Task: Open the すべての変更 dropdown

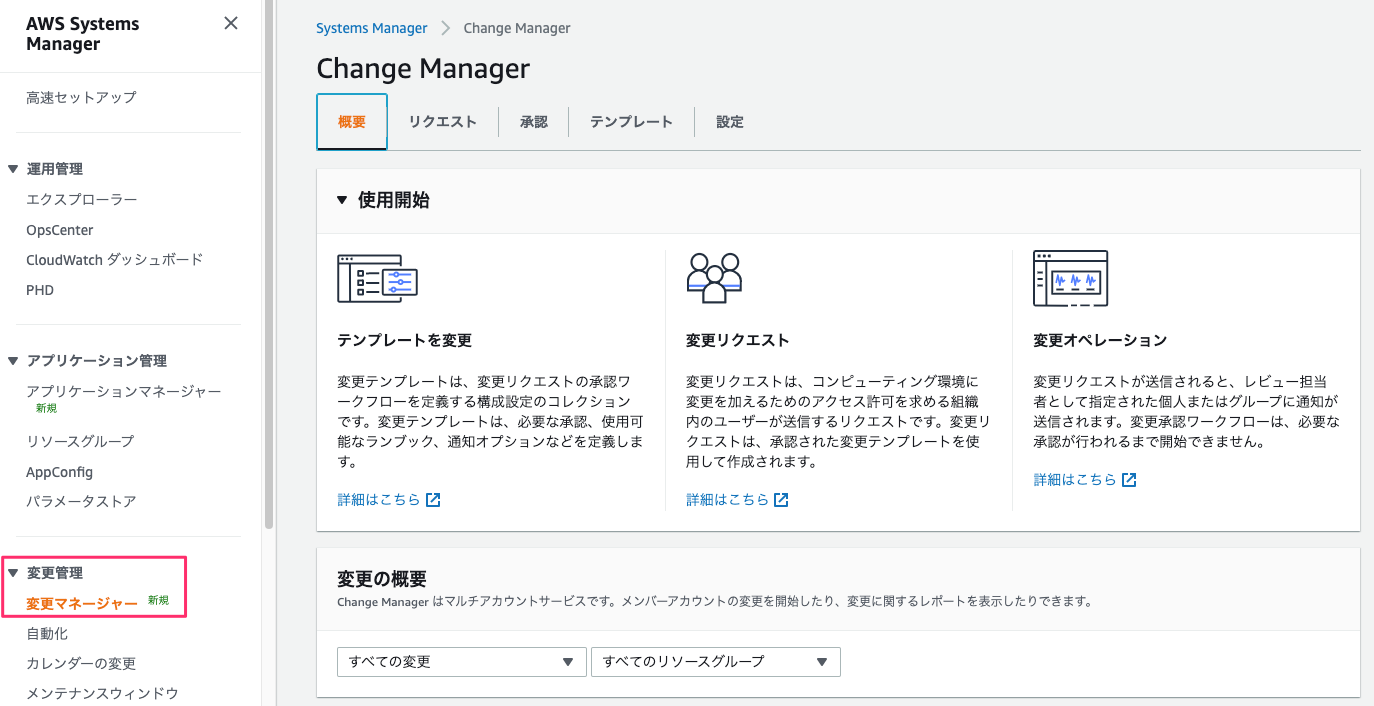Action: pyautogui.click(x=461, y=661)
